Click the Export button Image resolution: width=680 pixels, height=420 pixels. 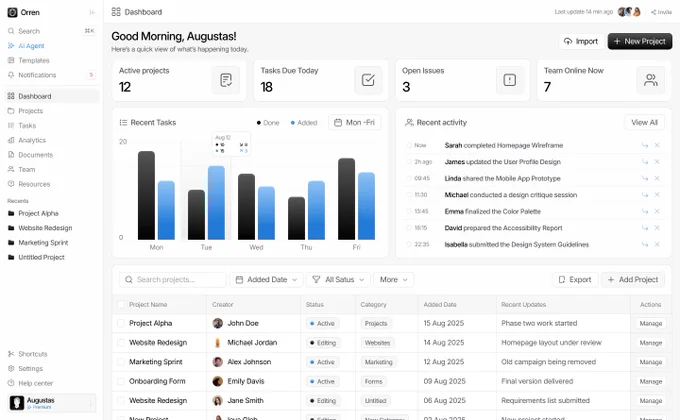pyautogui.click(x=575, y=280)
